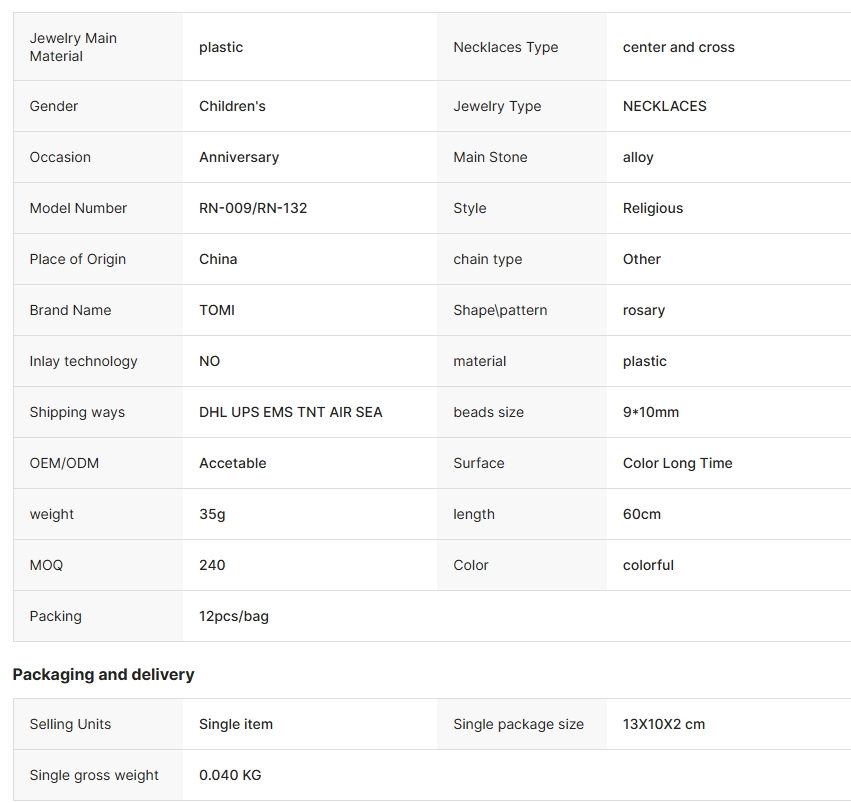Click the Jewelry Main Material label

click(73, 47)
